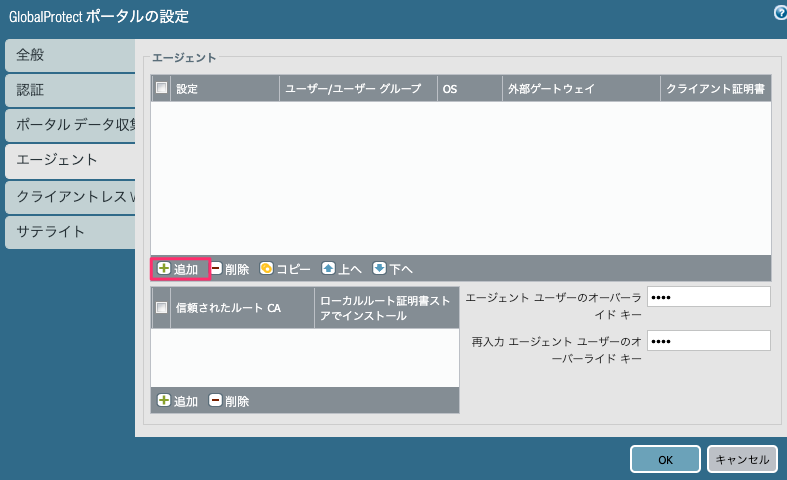Open the クライアントレス VPN tab
The height and width of the screenshot is (480, 787).
70,197
